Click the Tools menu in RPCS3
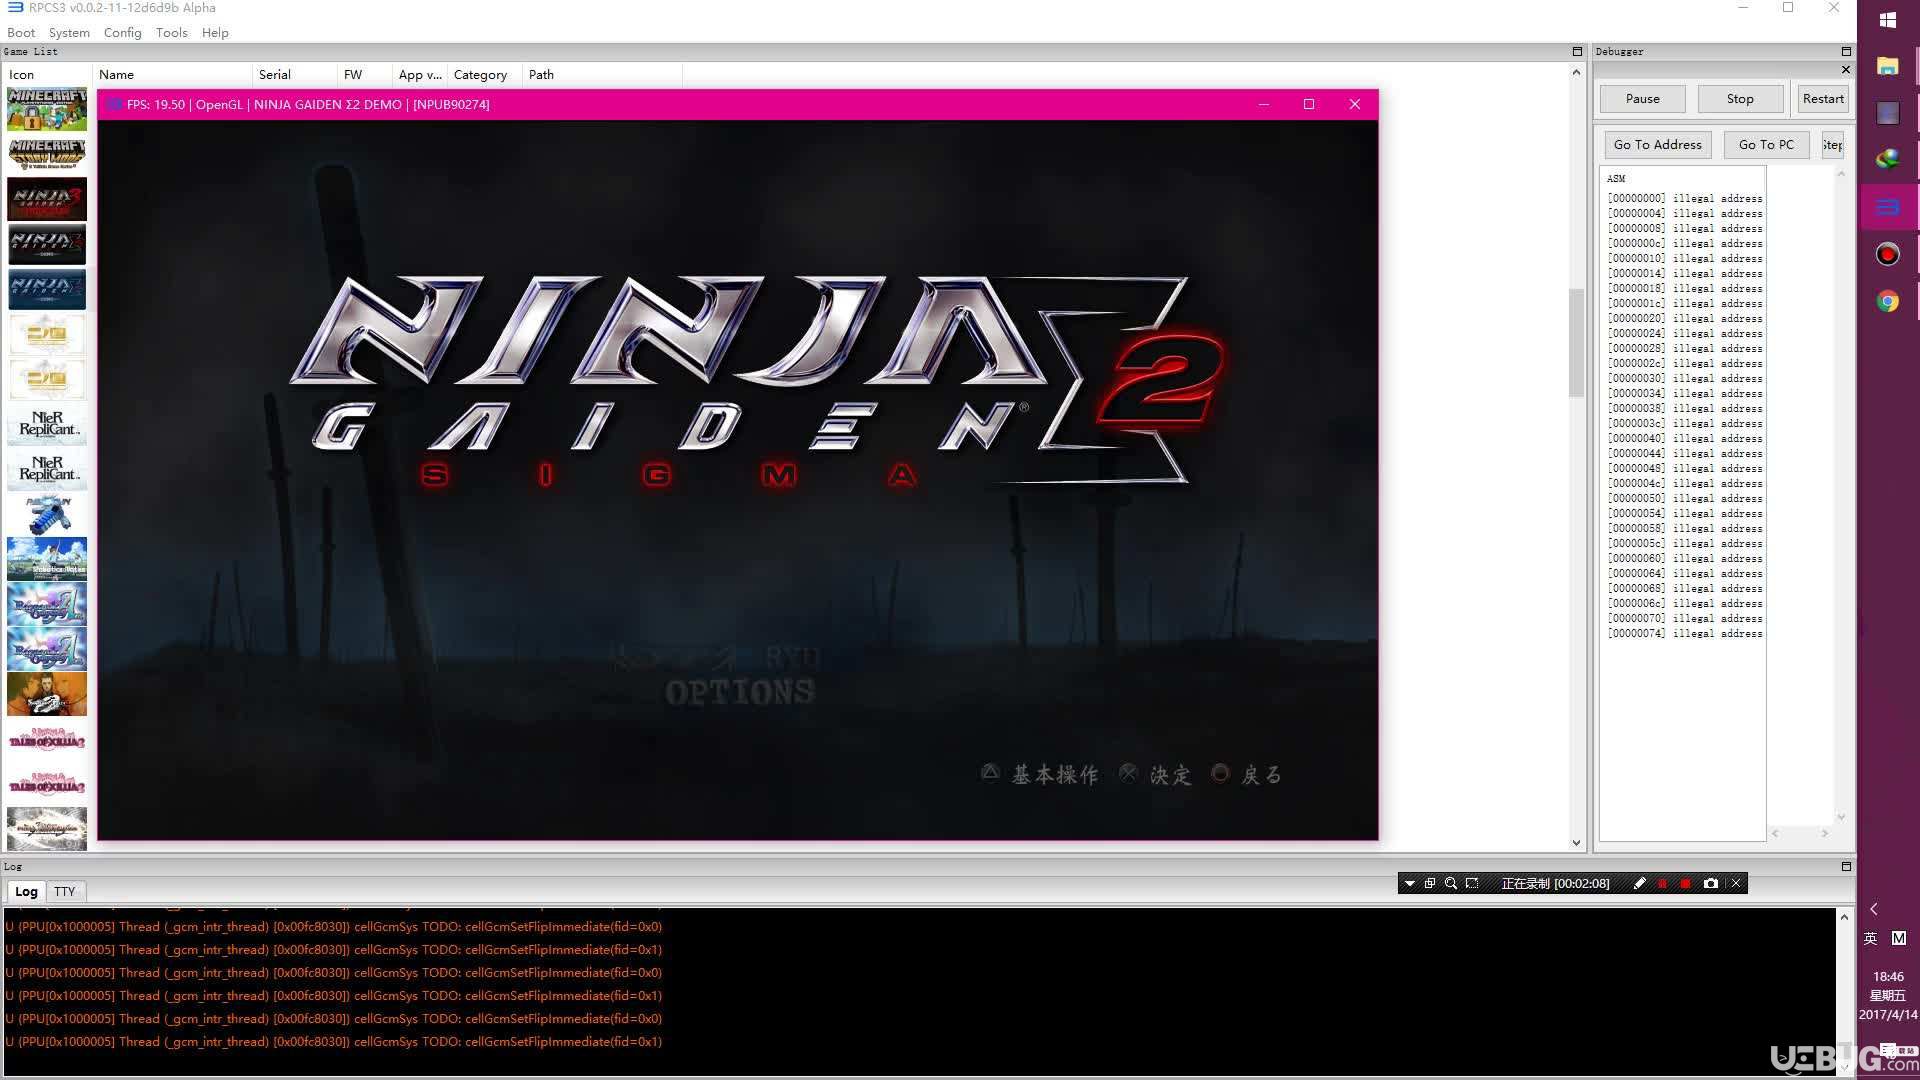1920x1080 pixels. [x=169, y=32]
